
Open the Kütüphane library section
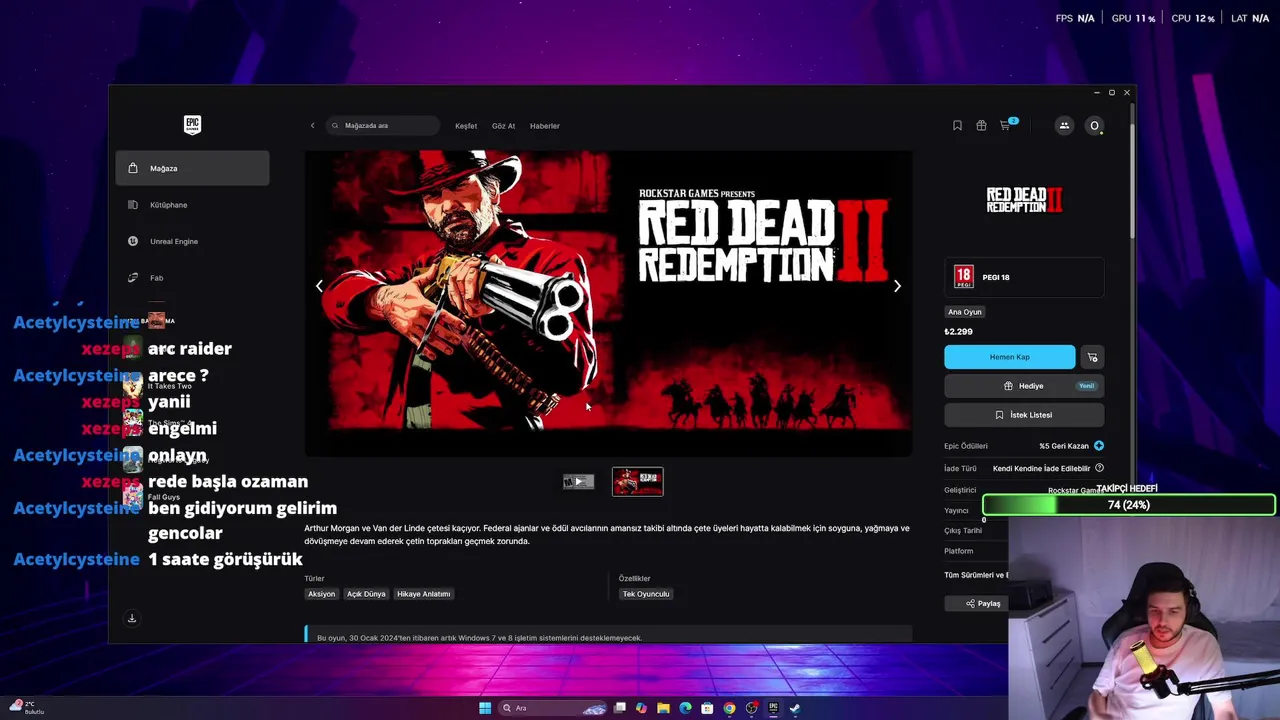click(192, 205)
